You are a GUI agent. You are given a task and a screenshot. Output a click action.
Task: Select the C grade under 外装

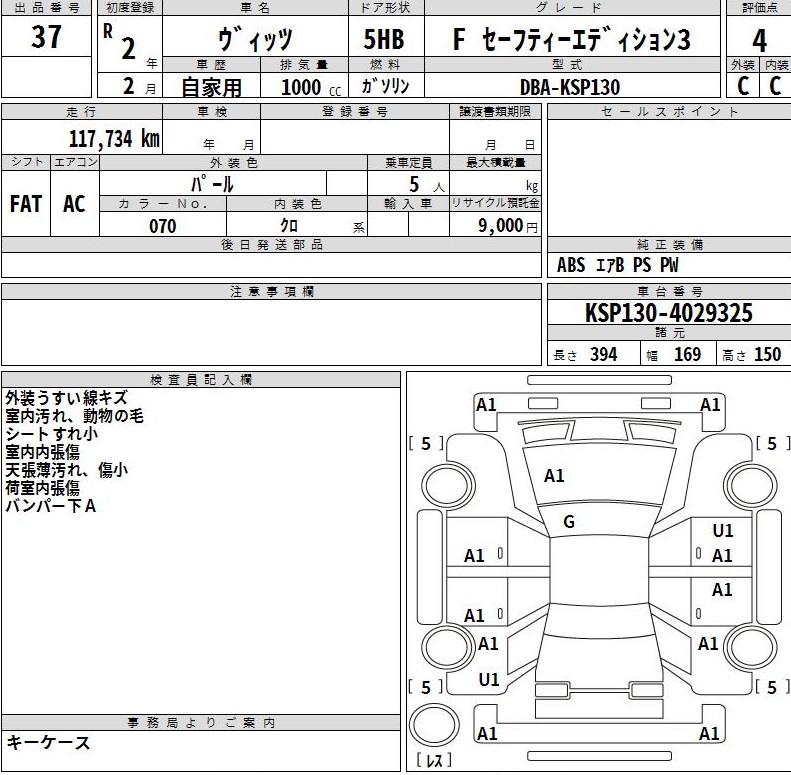(743, 85)
